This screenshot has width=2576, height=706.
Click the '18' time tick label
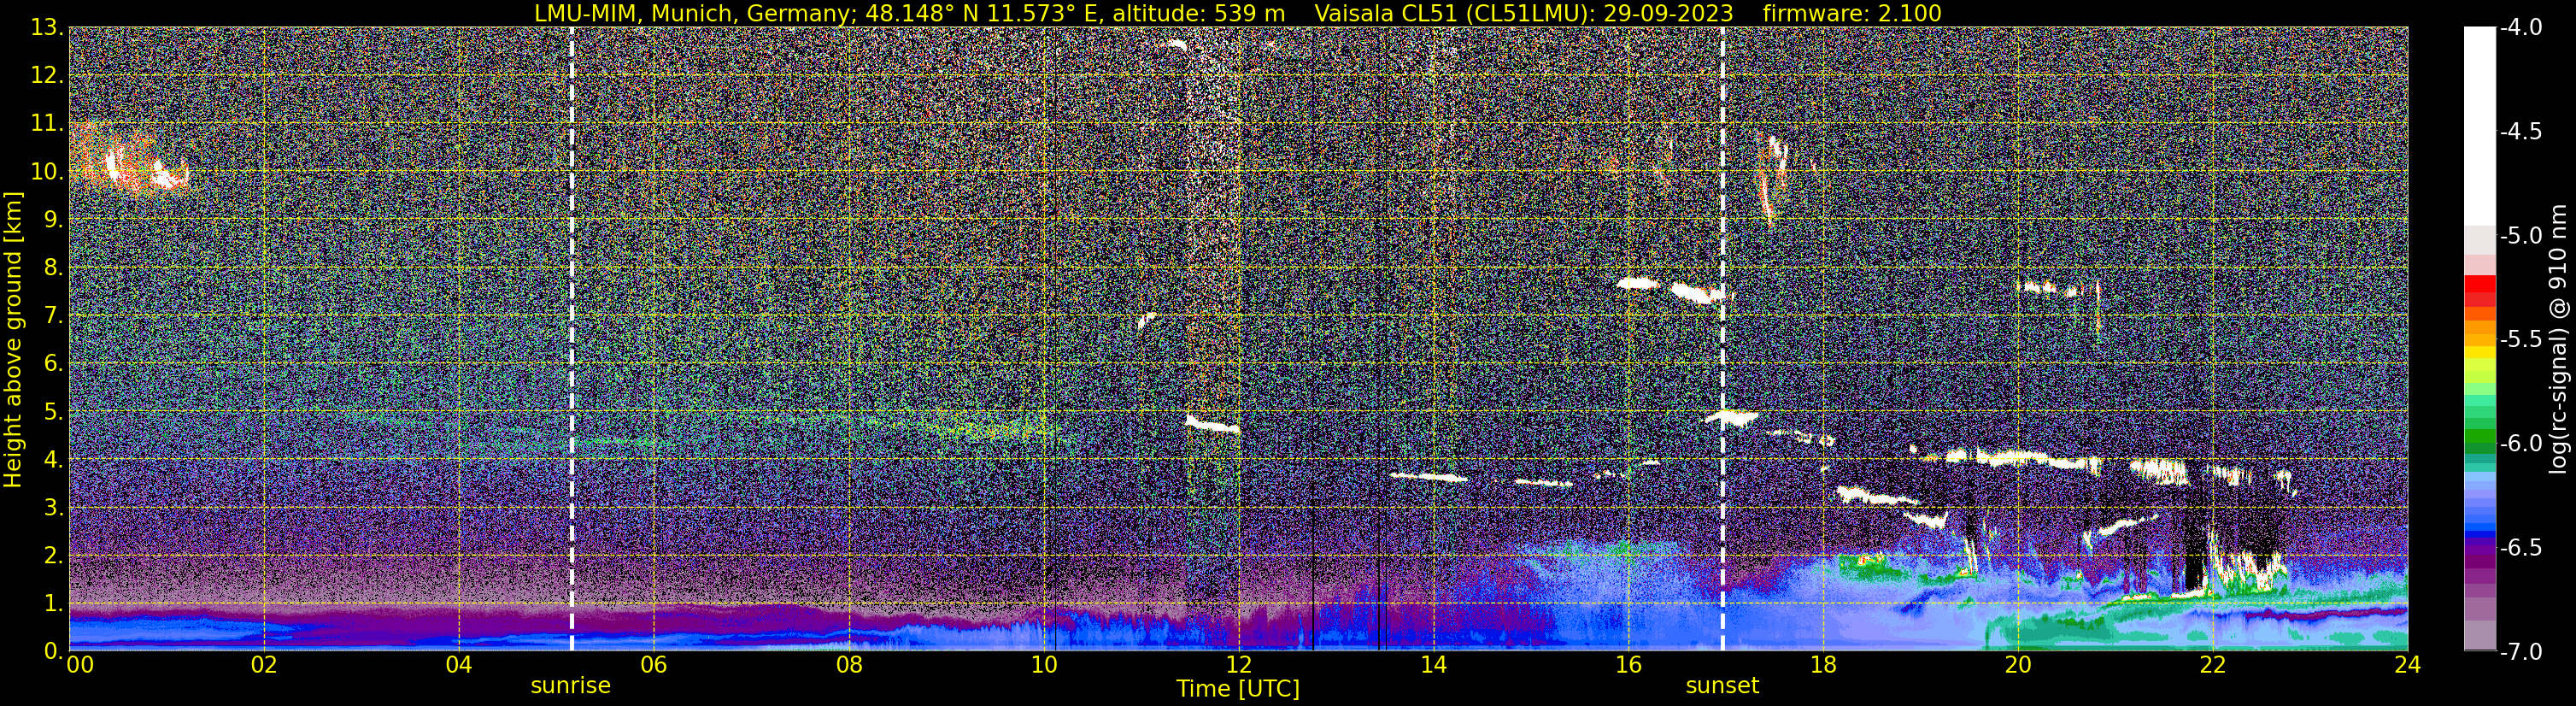[x=1823, y=665]
